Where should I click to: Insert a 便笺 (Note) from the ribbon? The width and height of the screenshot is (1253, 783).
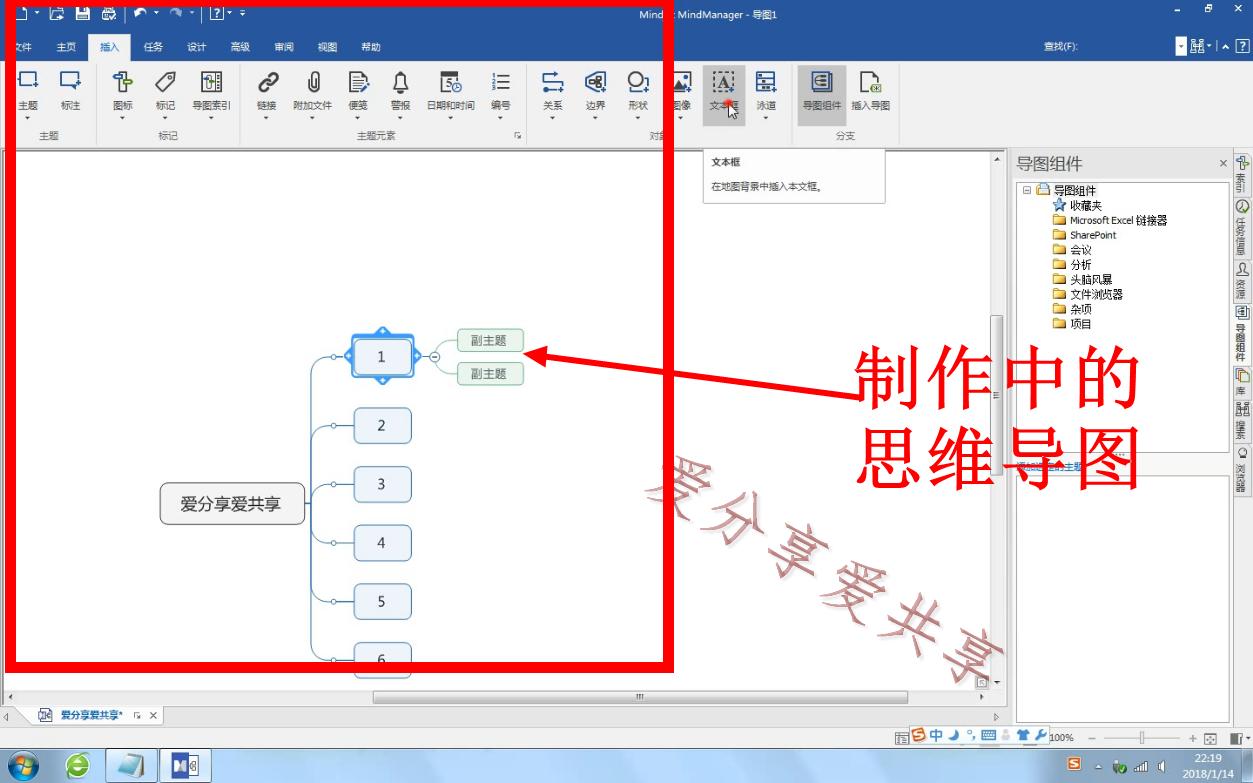click(358, 95)
